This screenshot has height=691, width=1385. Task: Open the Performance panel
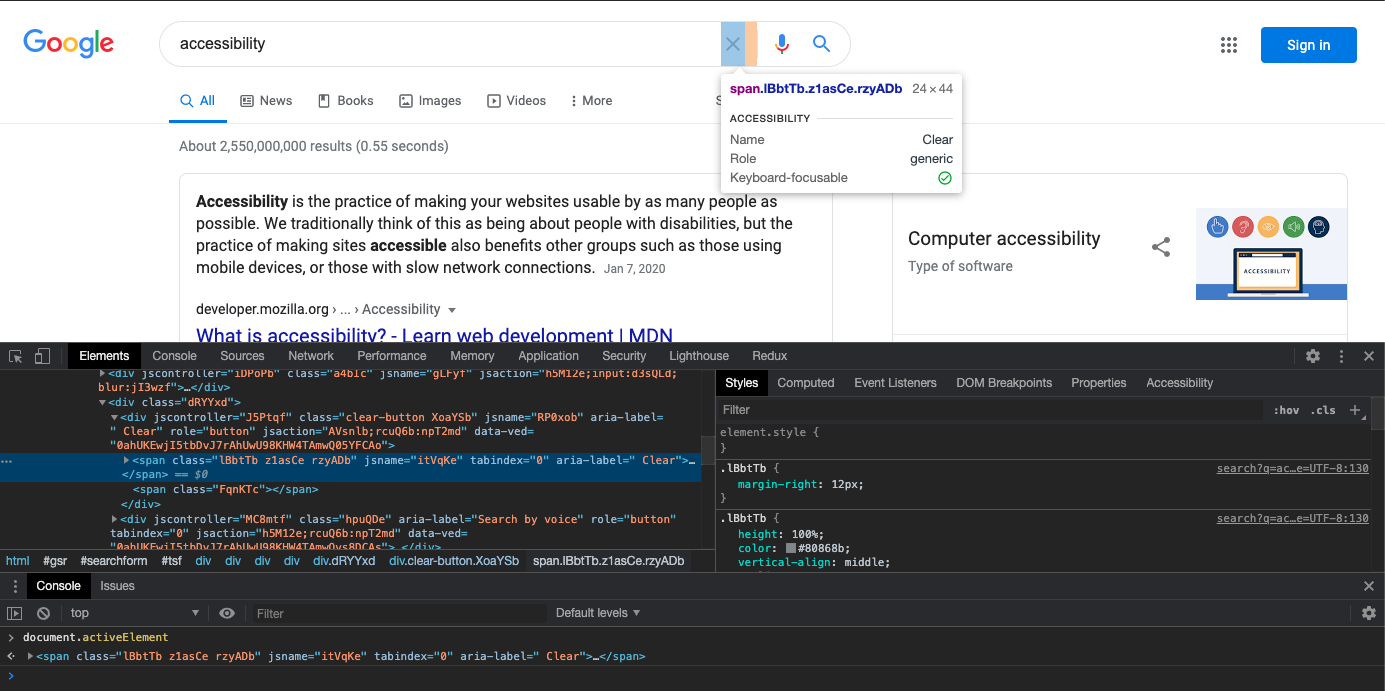coord(392,356)
